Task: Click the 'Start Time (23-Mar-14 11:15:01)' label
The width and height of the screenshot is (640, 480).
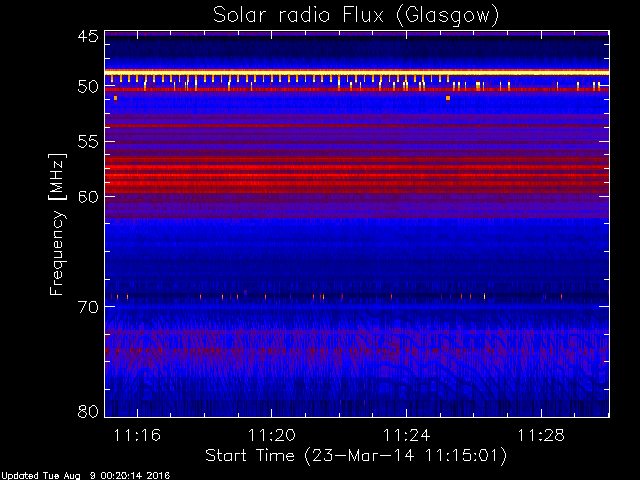Action: coord(356,456)
